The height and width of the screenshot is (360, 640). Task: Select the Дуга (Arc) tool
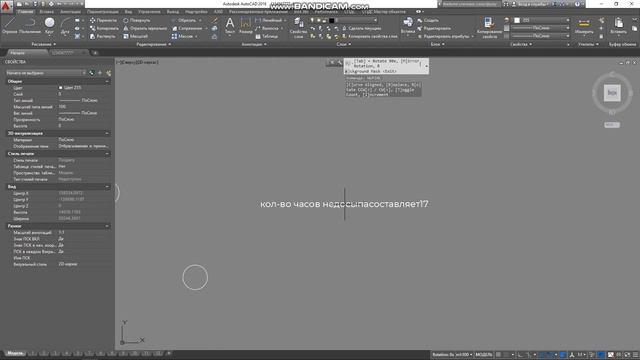click(x=65, y=25)
